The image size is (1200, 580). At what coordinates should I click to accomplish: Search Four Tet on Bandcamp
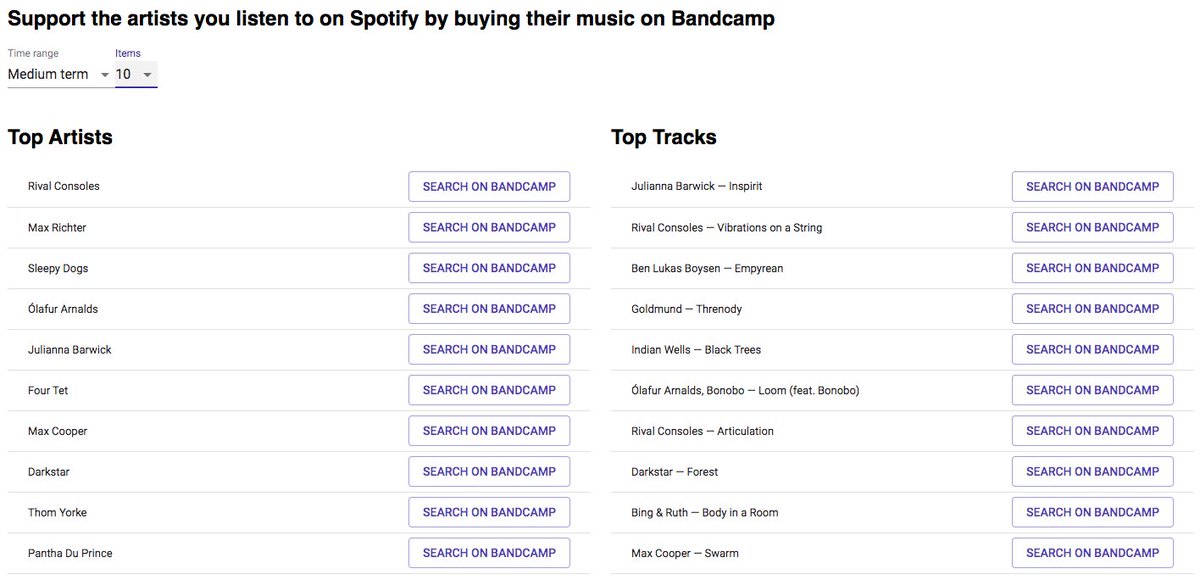[489, 390]
